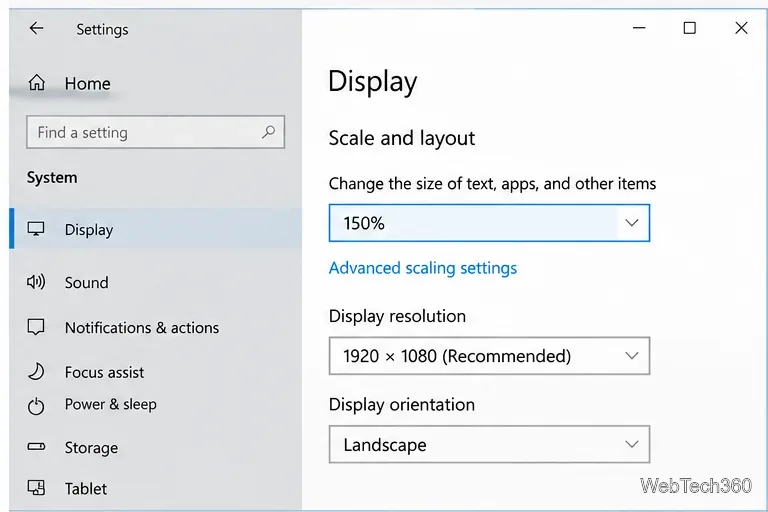Click the orientation dropdown chevron arrow
The image size is (768, 512).
(632, 444)
